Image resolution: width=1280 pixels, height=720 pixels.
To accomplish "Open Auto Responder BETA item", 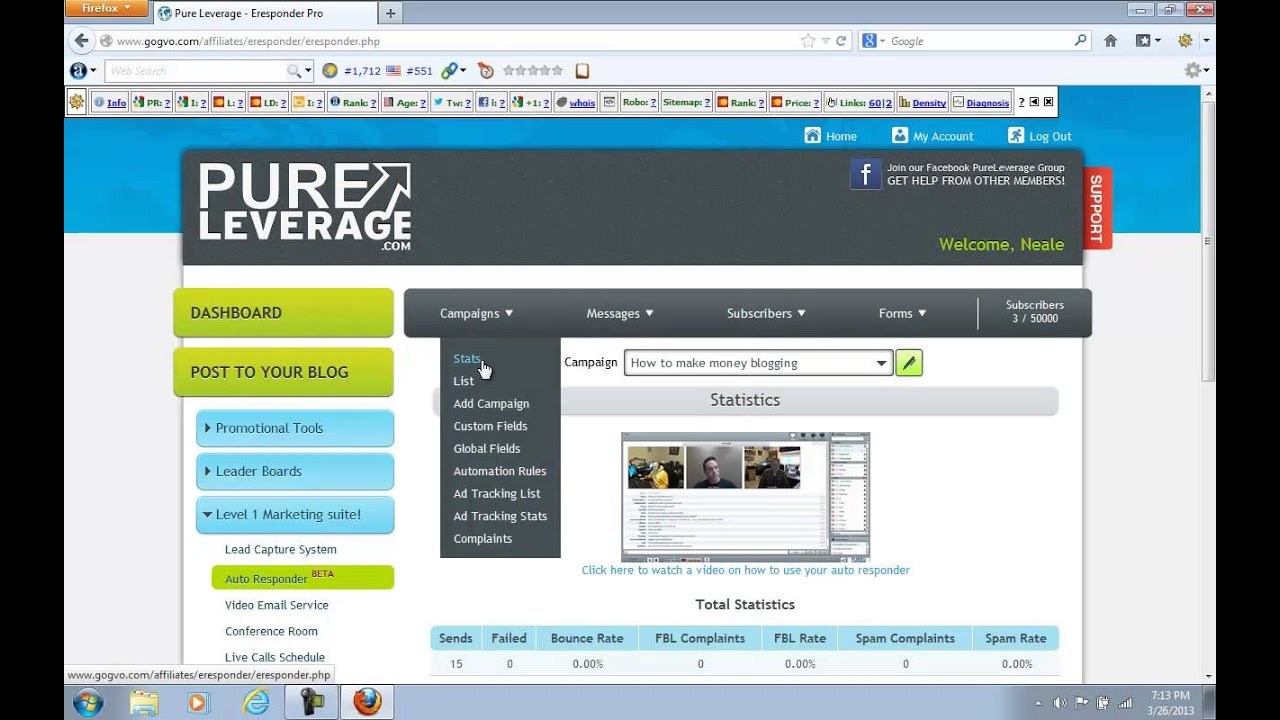I will pyautogui.click(x=302, y=578).
